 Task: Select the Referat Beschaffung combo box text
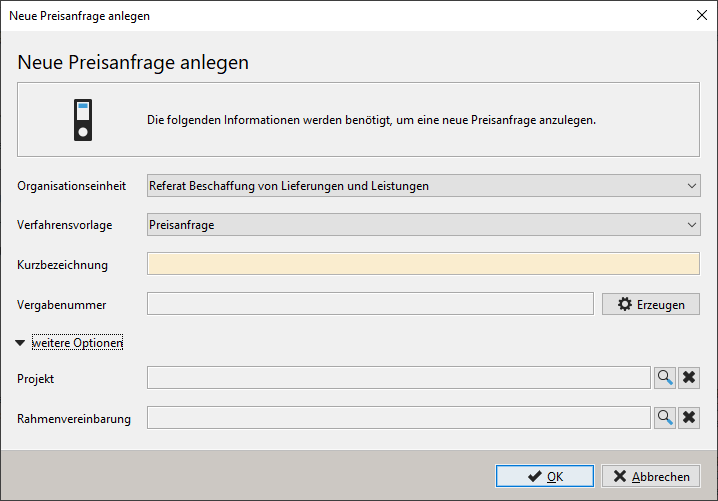pos(289,186)
